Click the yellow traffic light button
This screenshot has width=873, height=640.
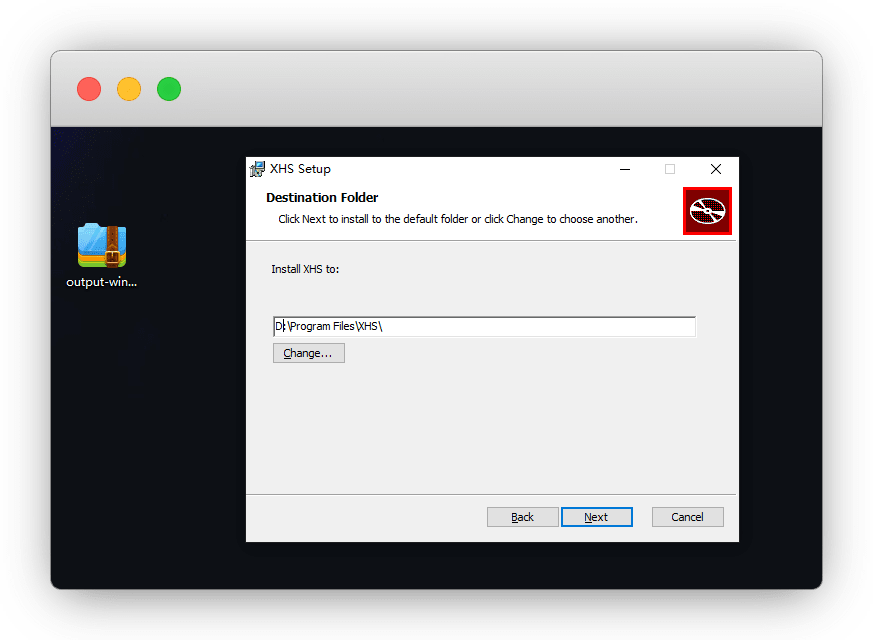(x=129, y=89)
